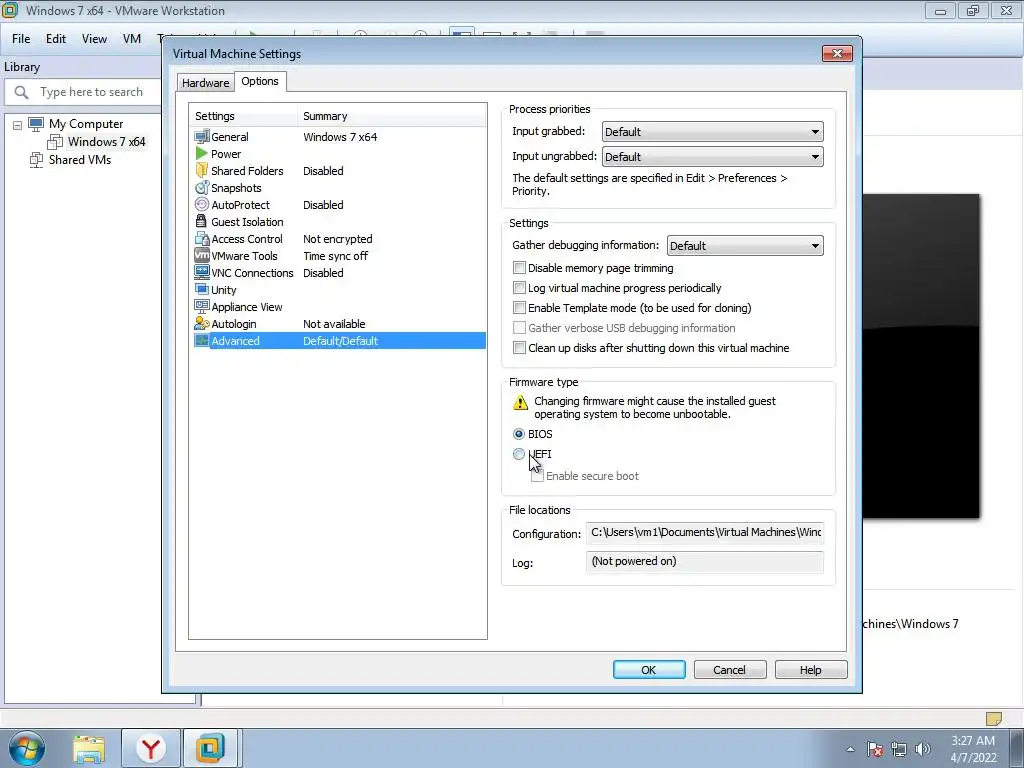Screen dimensions: 1024x768
Task: Show hidden tray icons arrow
Action: point(850,749)
